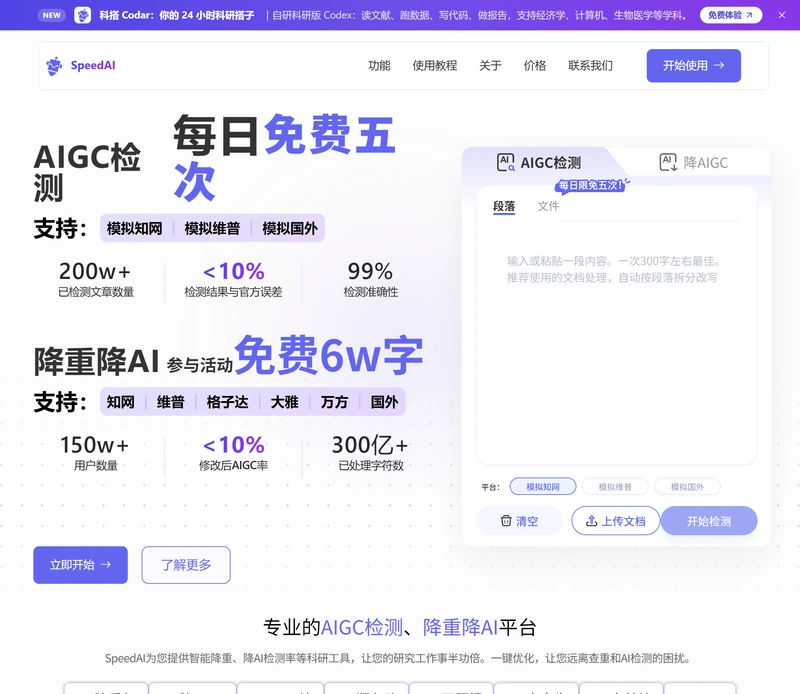This screenshot has height=694, width=800.
Task: Click the upload icon on 上传文档
Action: [x=591, y=520]
